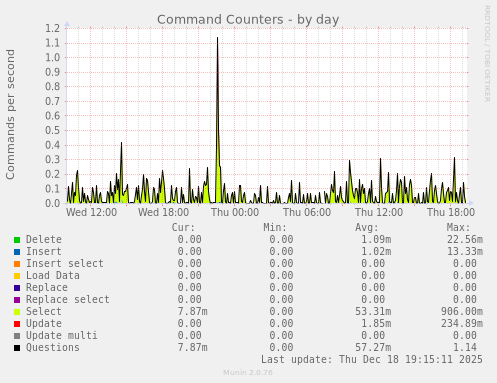Click the 'Cur:' column header

point(183,227)
